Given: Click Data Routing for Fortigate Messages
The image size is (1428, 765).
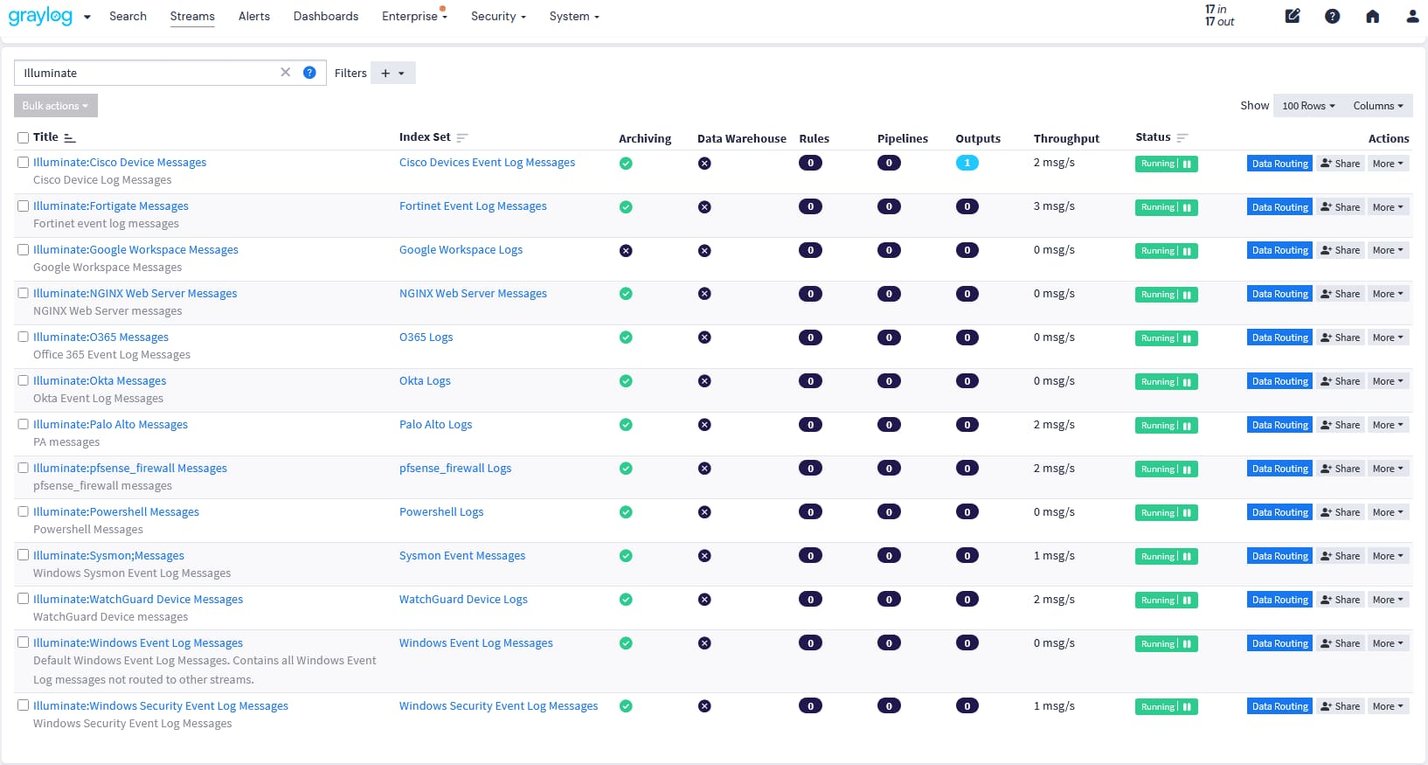Looking at the screenshot, I should coord(1280,207).
